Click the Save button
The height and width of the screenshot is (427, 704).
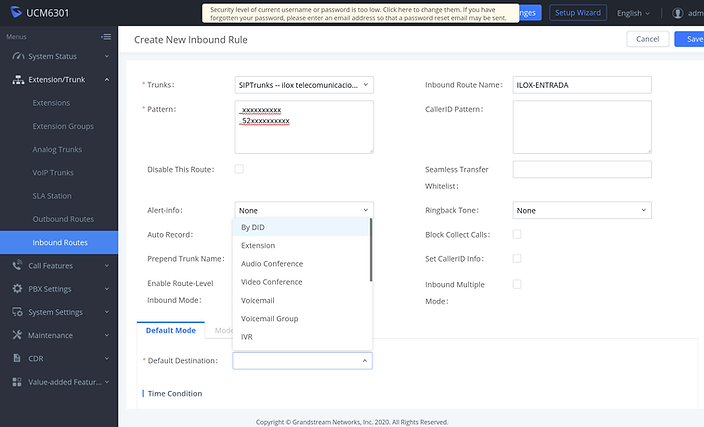coord(690,39)
